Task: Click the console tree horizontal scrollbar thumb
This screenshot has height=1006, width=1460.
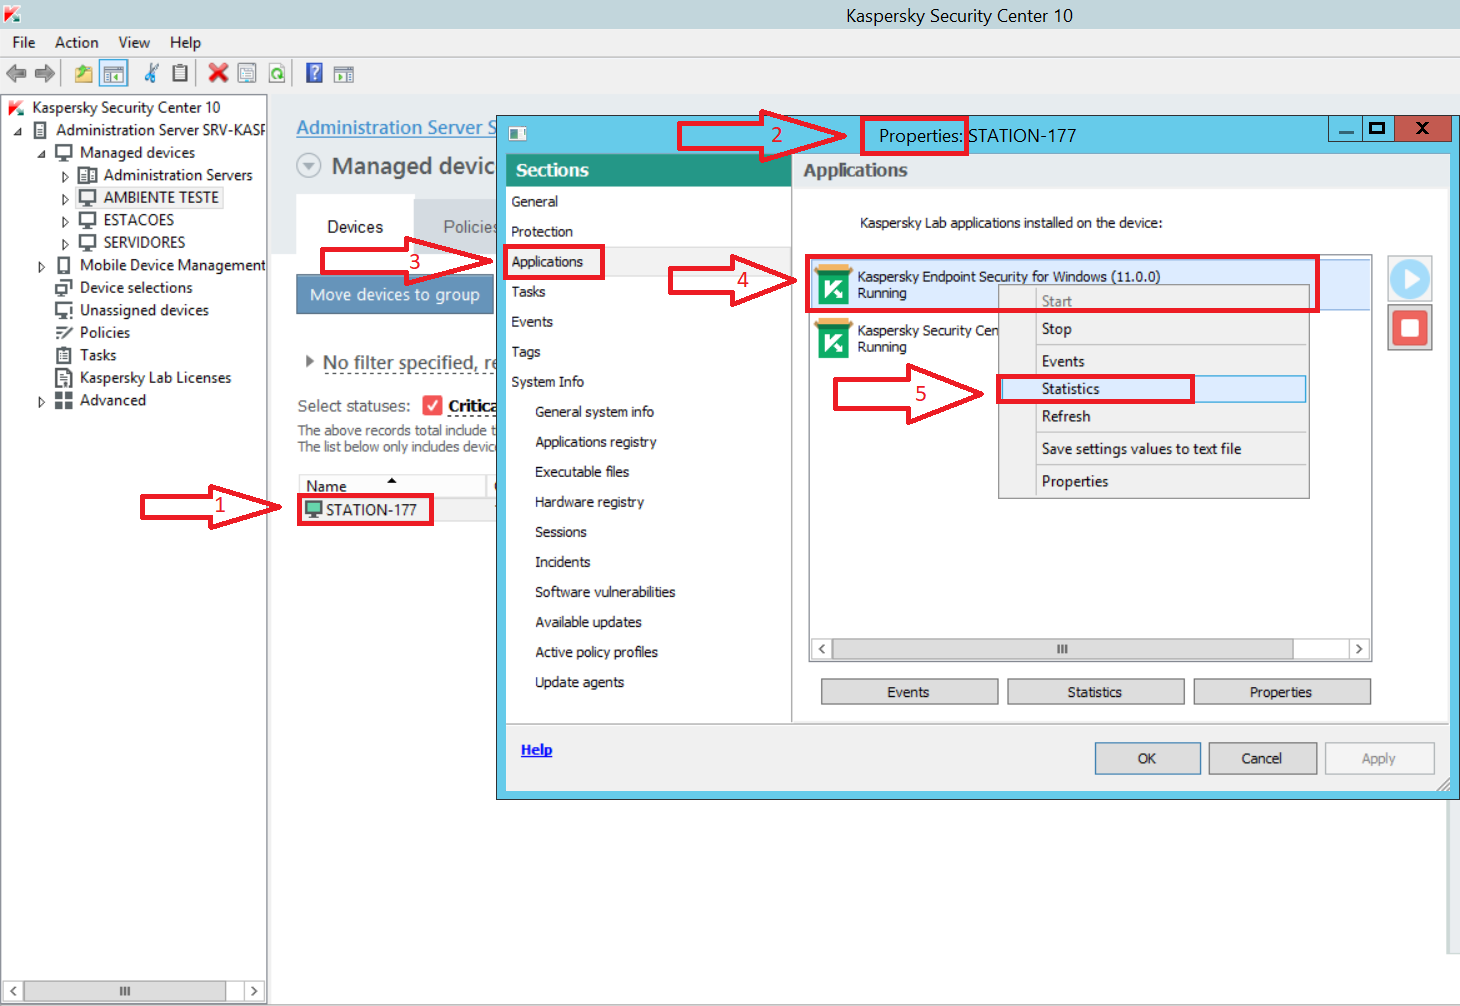Action: tap(125, 991)
